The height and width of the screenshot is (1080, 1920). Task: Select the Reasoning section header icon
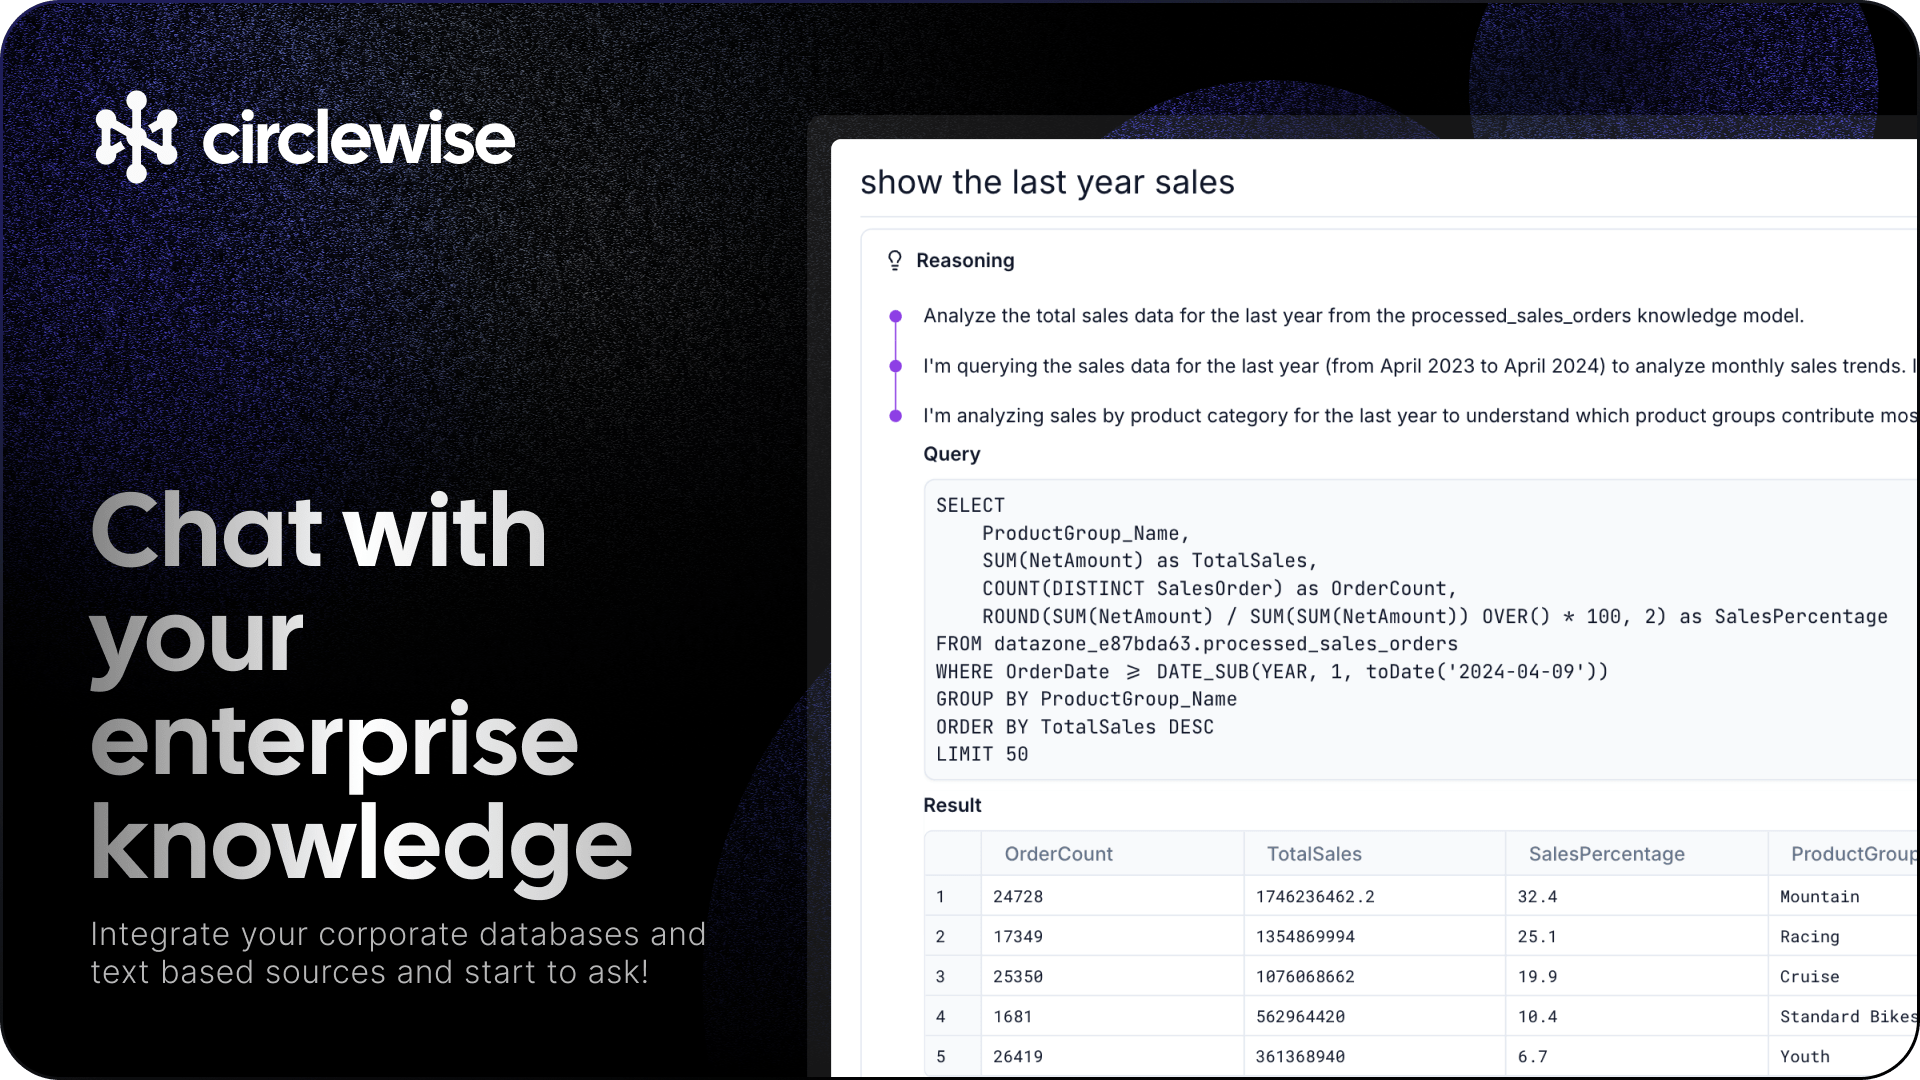pos(895,260)
